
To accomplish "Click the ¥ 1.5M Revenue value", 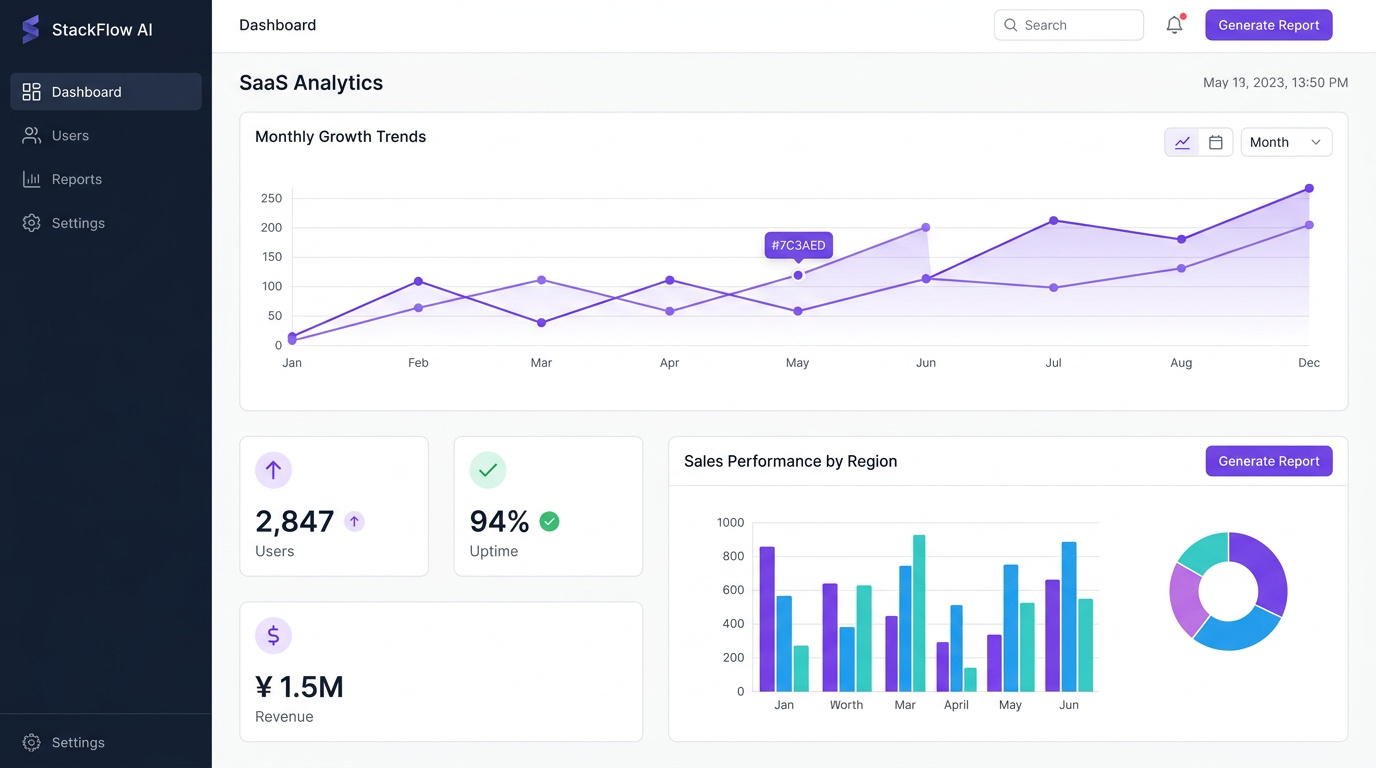I will (300, 687).
